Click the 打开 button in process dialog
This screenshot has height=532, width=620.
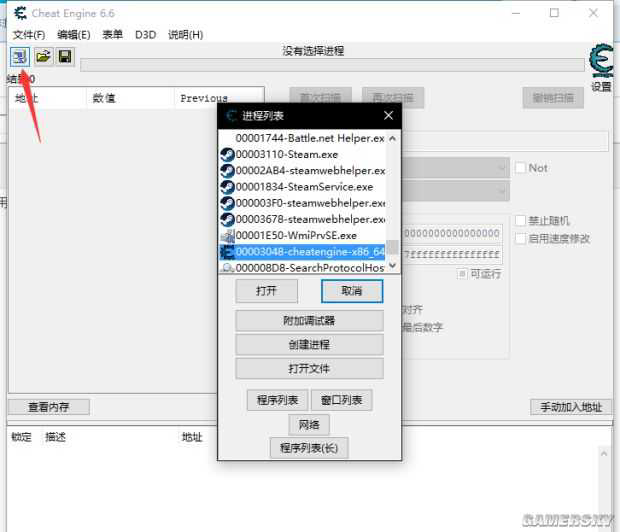[x=266, y=291]
